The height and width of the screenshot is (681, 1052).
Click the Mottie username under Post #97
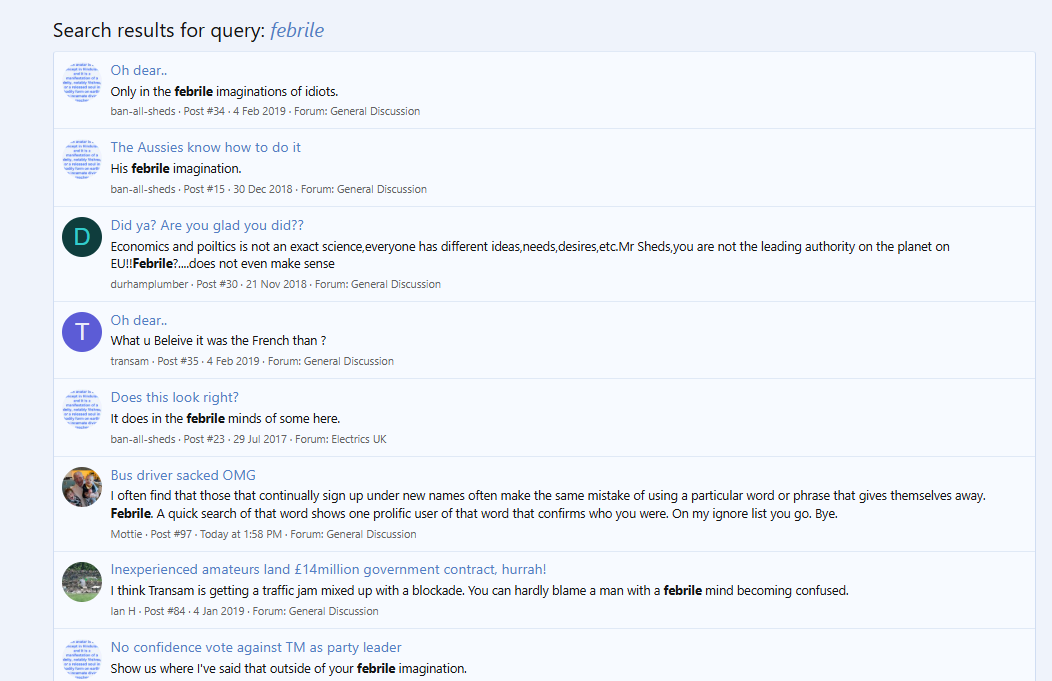click(126, 534)
